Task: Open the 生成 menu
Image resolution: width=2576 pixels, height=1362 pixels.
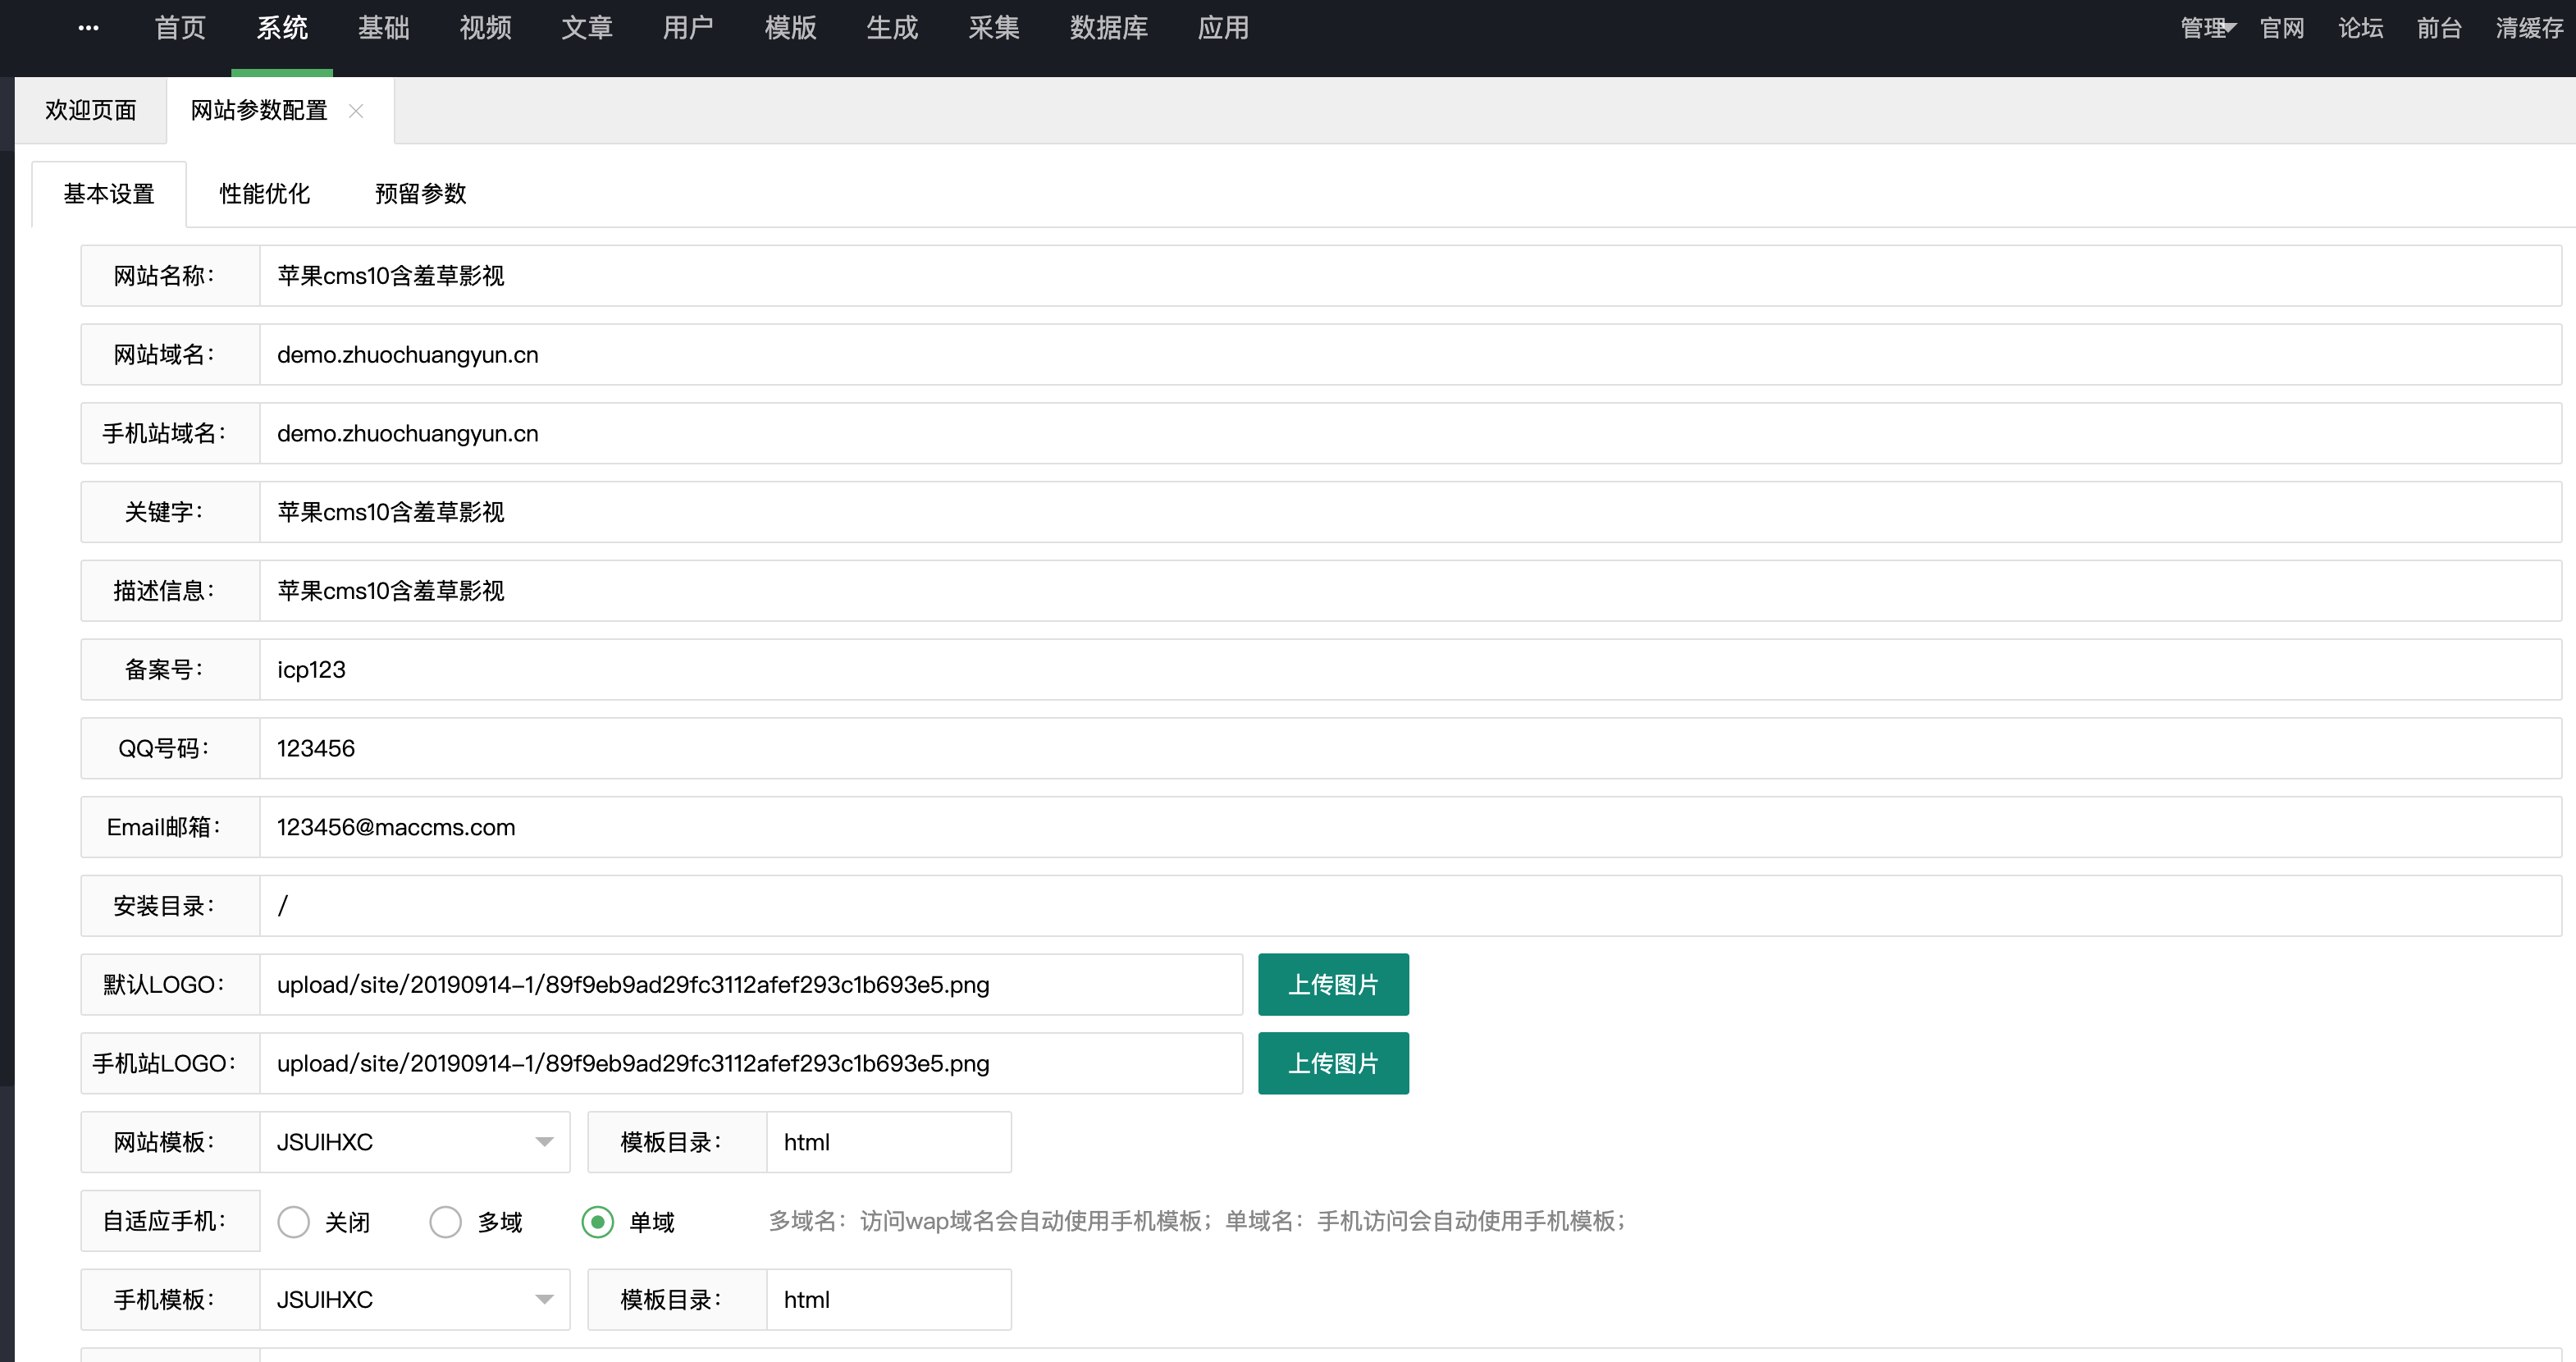Action: pyautogui.click(x=892, y=28)
